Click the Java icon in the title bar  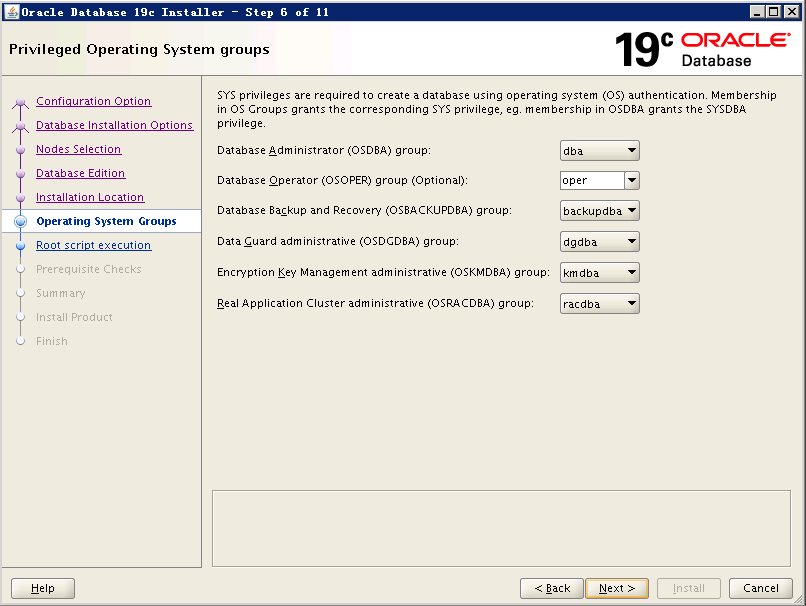pyautogui.click(x=11, y=12)
